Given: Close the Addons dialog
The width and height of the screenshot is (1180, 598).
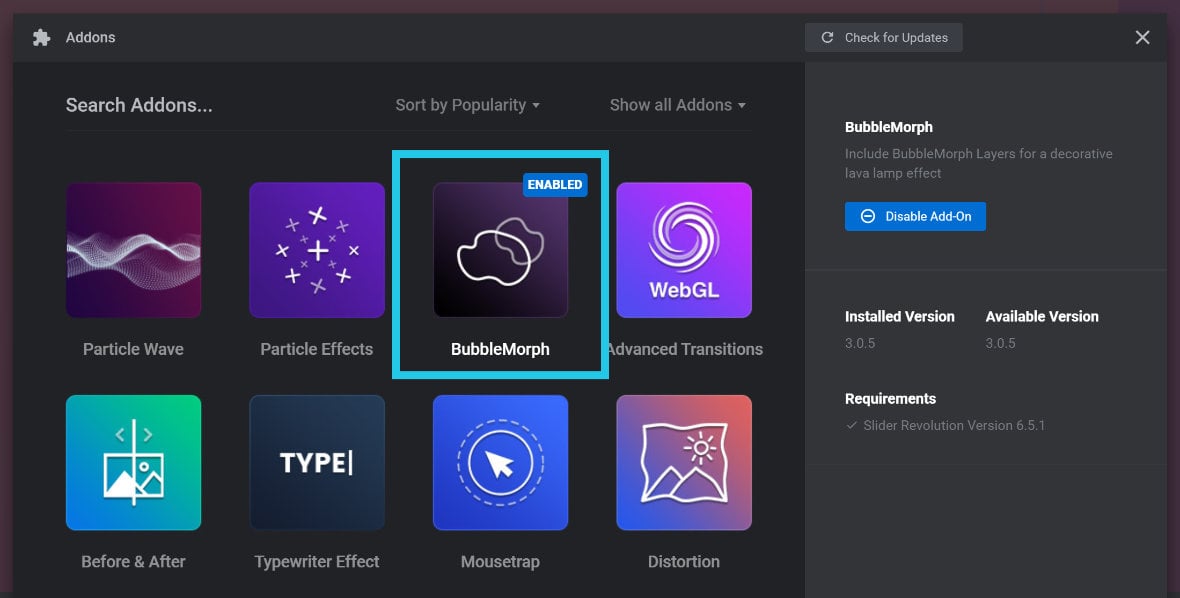Looking at the screenshot, I should click(1142, 38).
